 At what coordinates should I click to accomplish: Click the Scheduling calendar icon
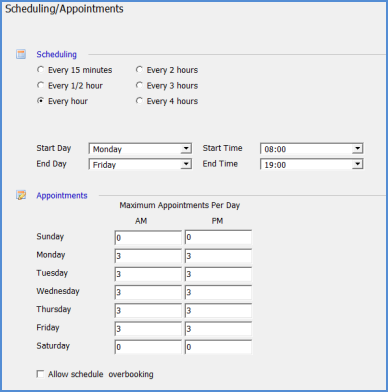(21, 54)
